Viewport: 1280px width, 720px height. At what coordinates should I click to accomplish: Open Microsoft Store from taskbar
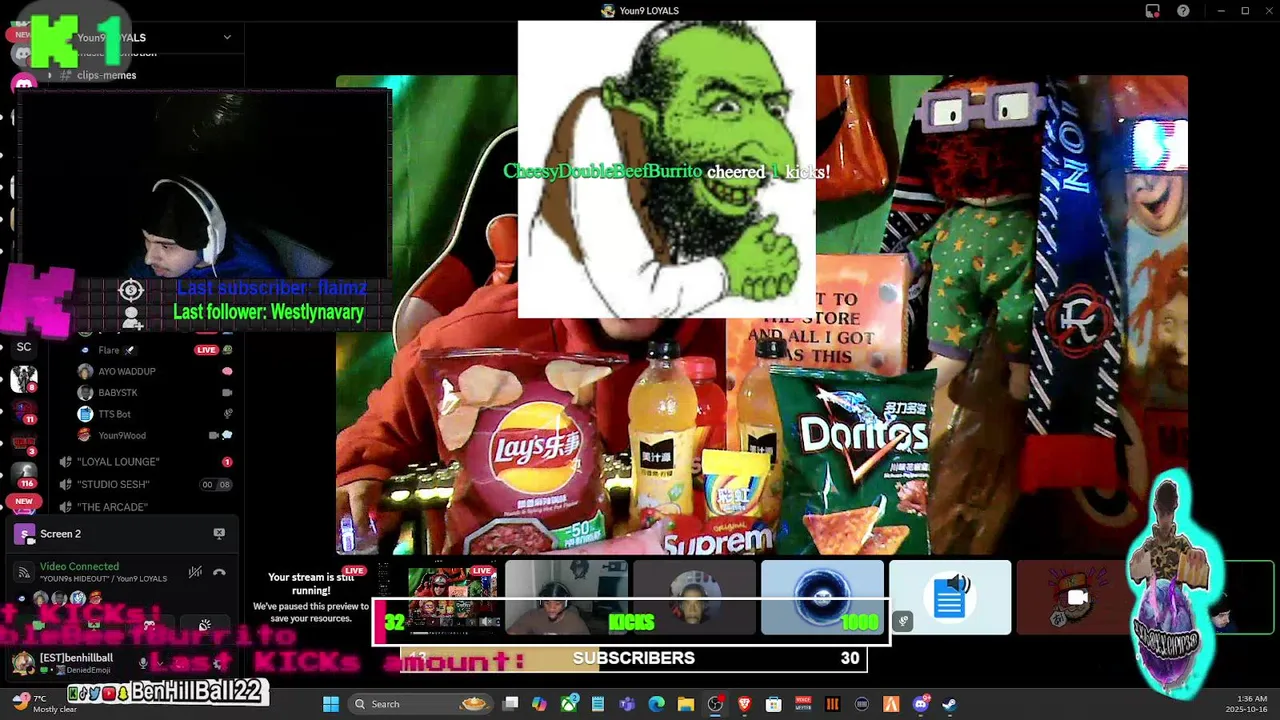pos(773,704)
